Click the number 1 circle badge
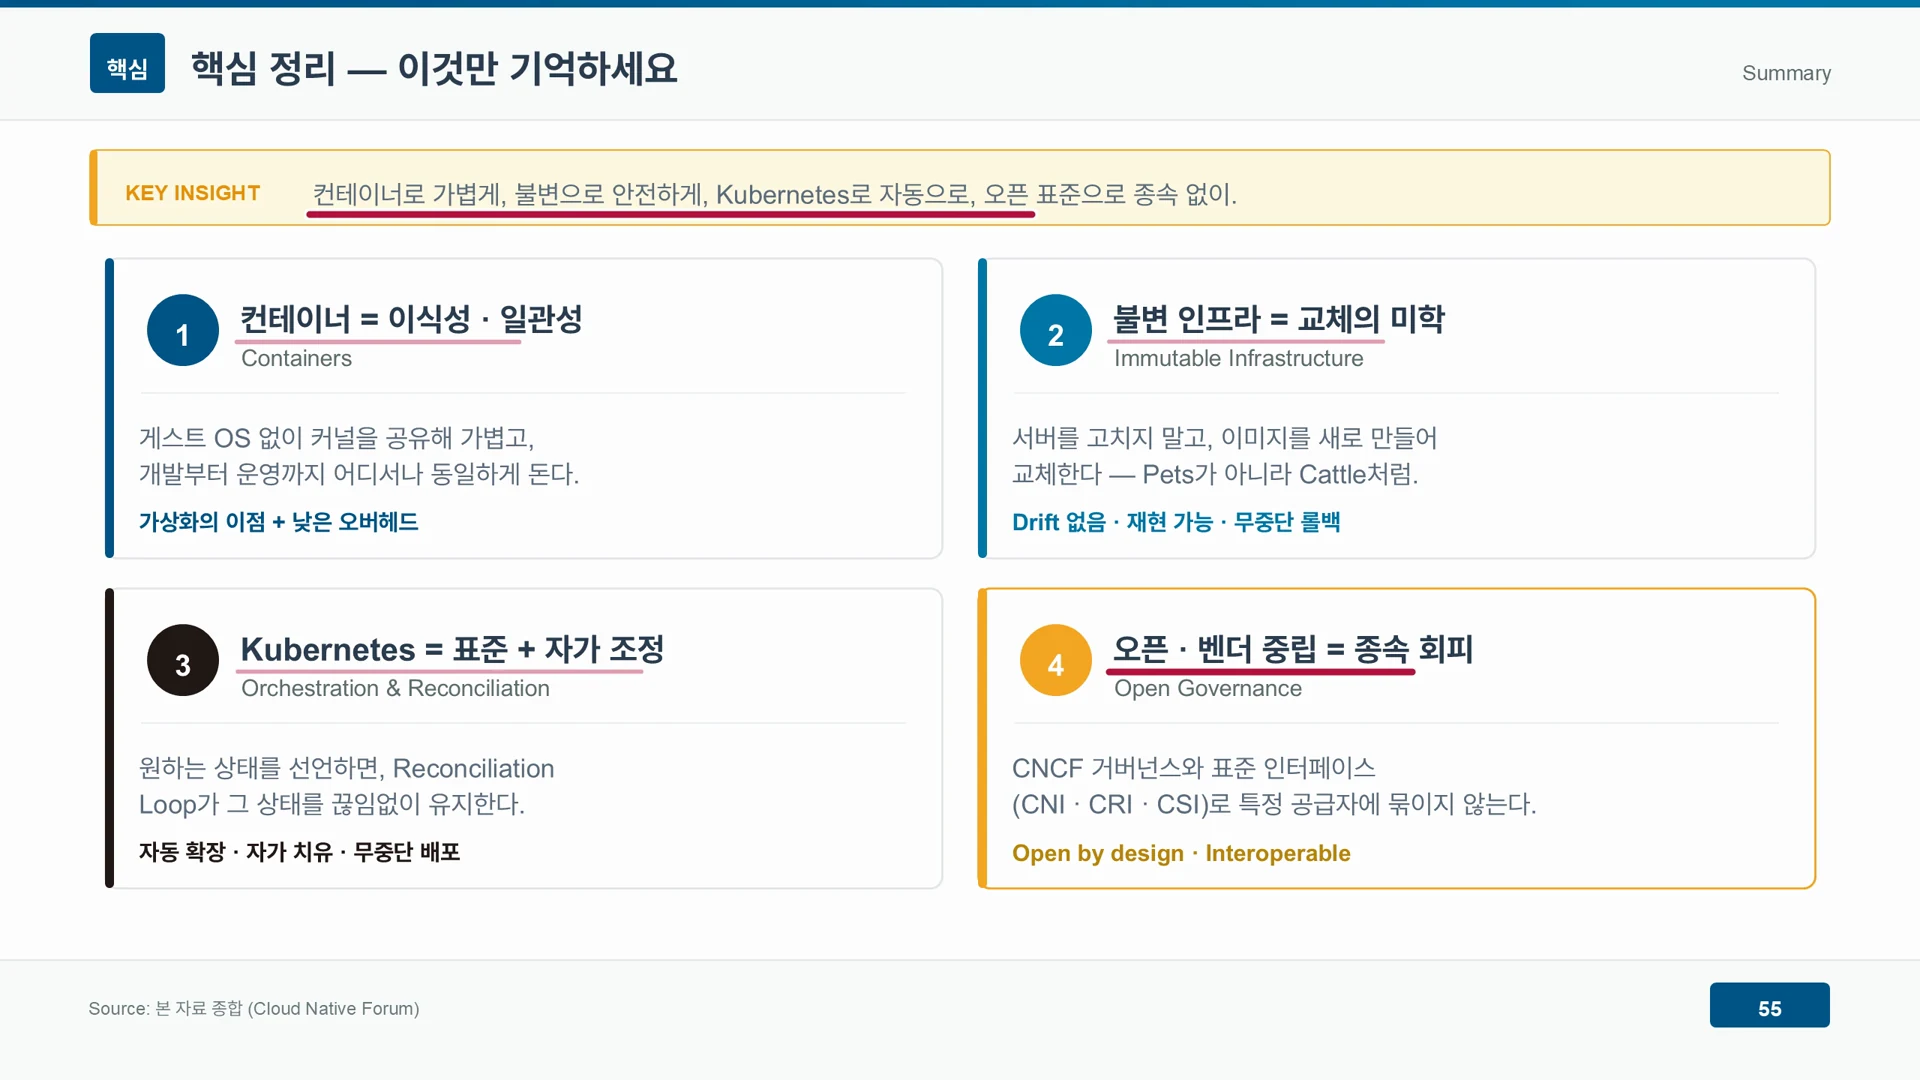Screen dimensions: 1920x1080 click(x=183, y=330)
